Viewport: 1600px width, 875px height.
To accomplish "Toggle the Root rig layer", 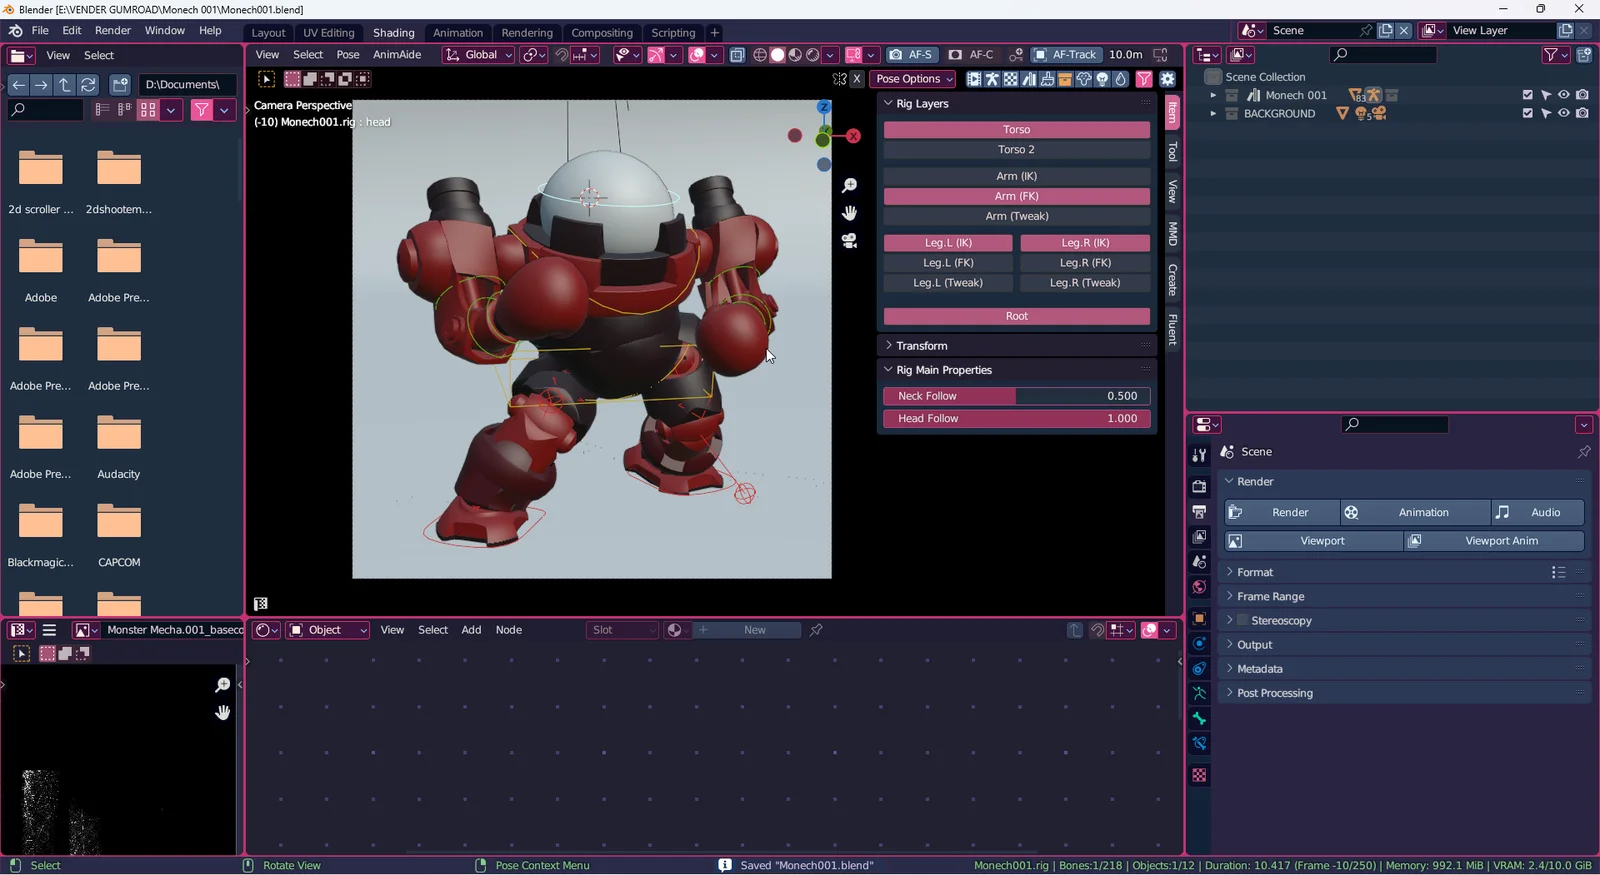I will click(1016, 316).
